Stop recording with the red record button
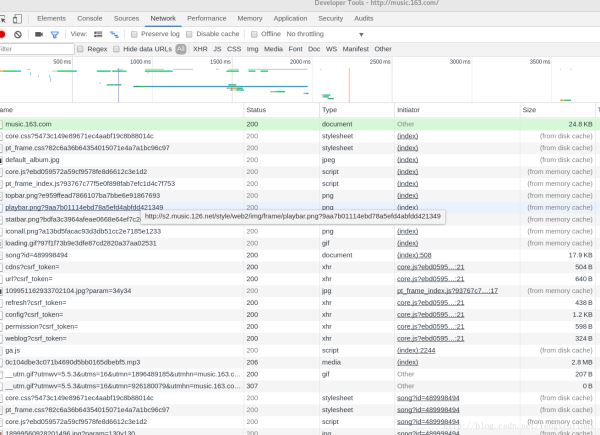 2,34
